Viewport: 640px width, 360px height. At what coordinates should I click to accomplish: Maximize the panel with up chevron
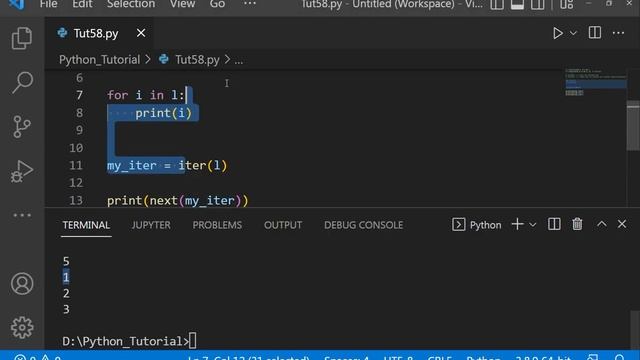pos(602,224)
